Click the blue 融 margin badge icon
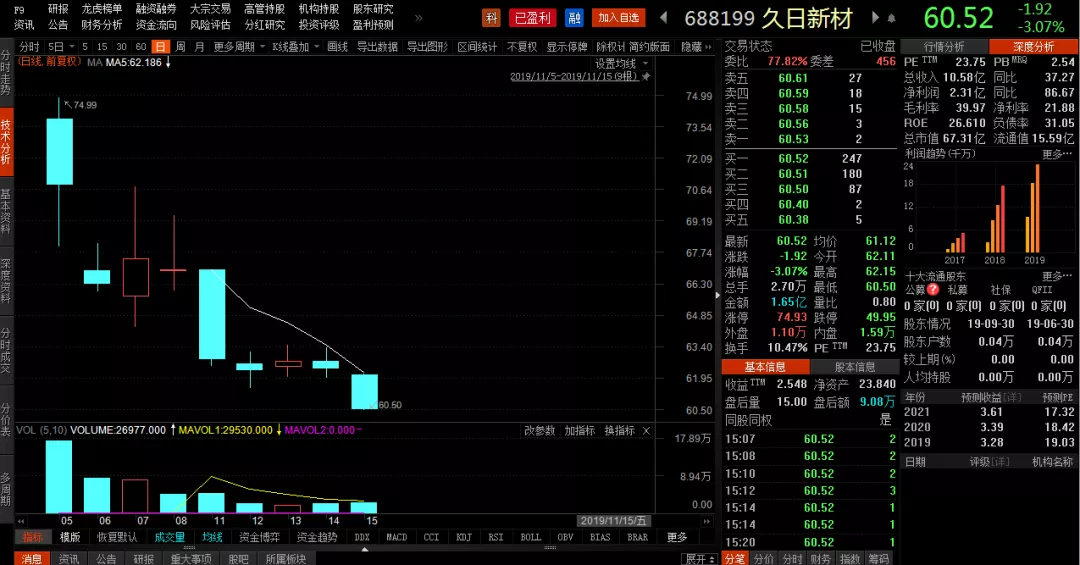 pyautogui.click(x=574, y=18)
